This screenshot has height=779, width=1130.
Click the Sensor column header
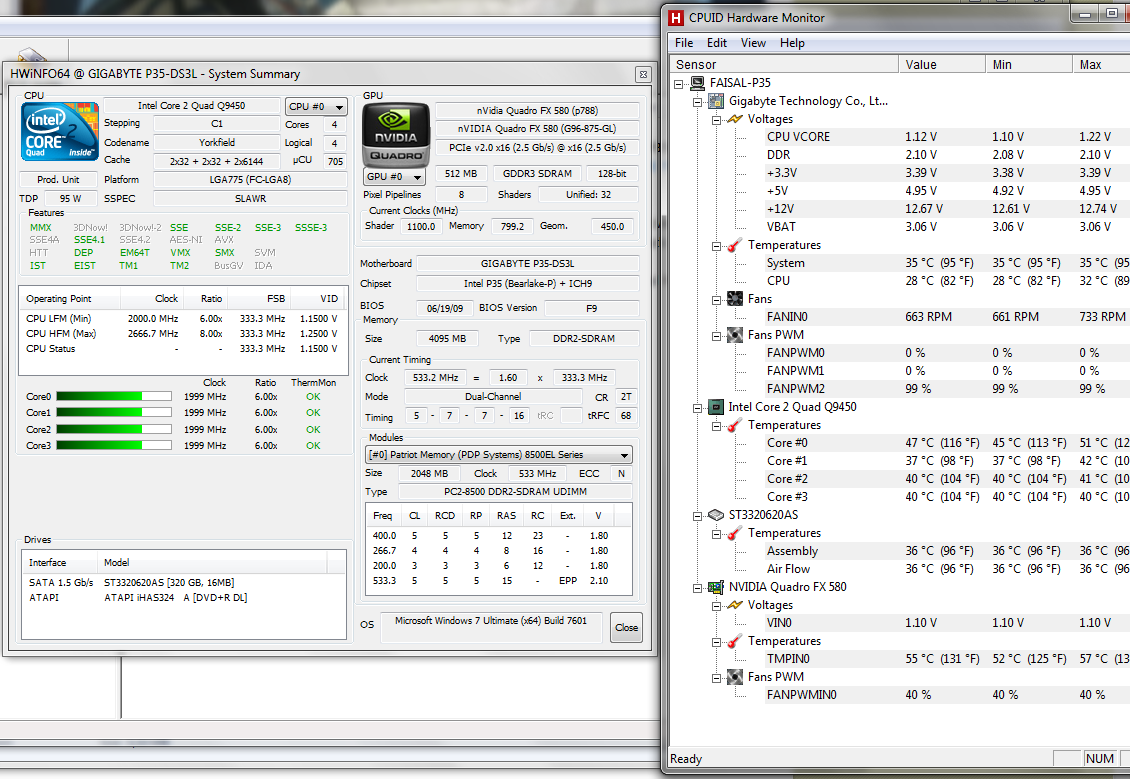click(784, 64)
